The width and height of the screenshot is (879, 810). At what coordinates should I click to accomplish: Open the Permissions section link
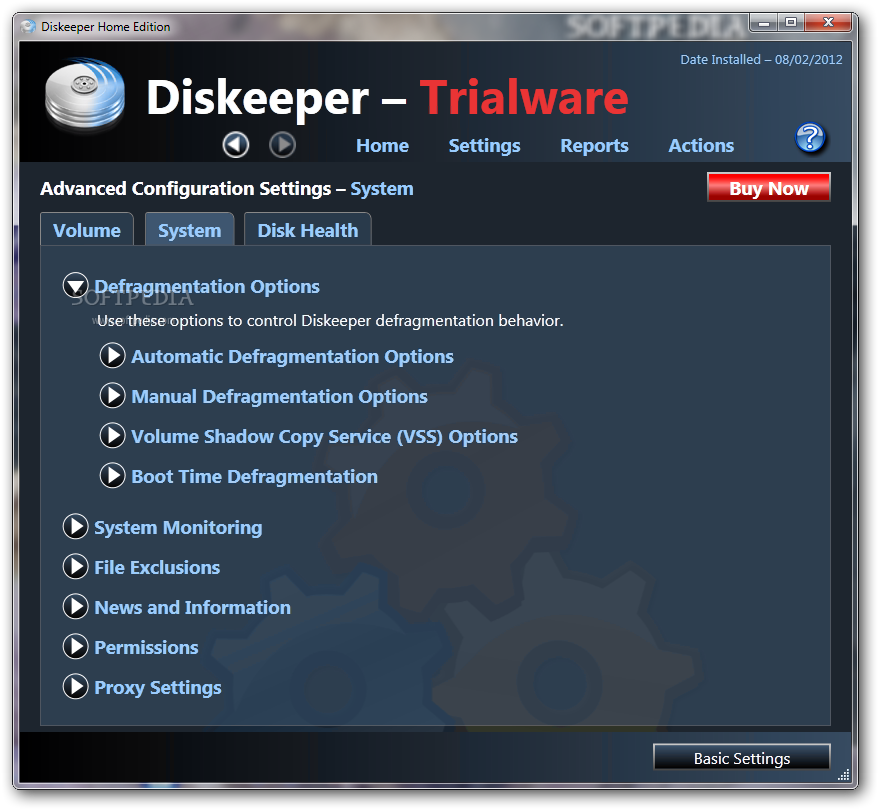(x=146, y=647)
